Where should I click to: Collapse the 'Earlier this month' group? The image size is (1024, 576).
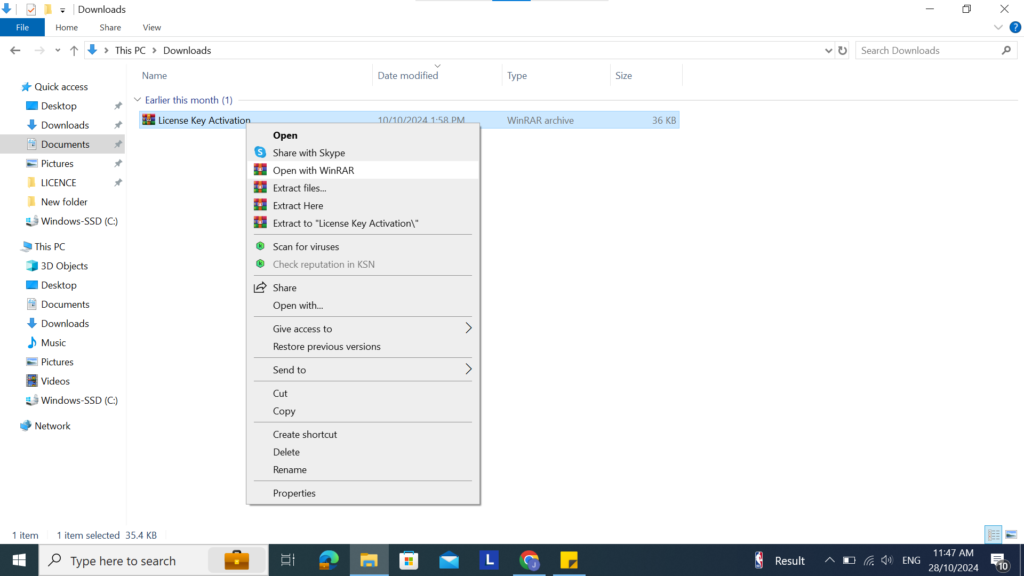(x=137, y=100)
